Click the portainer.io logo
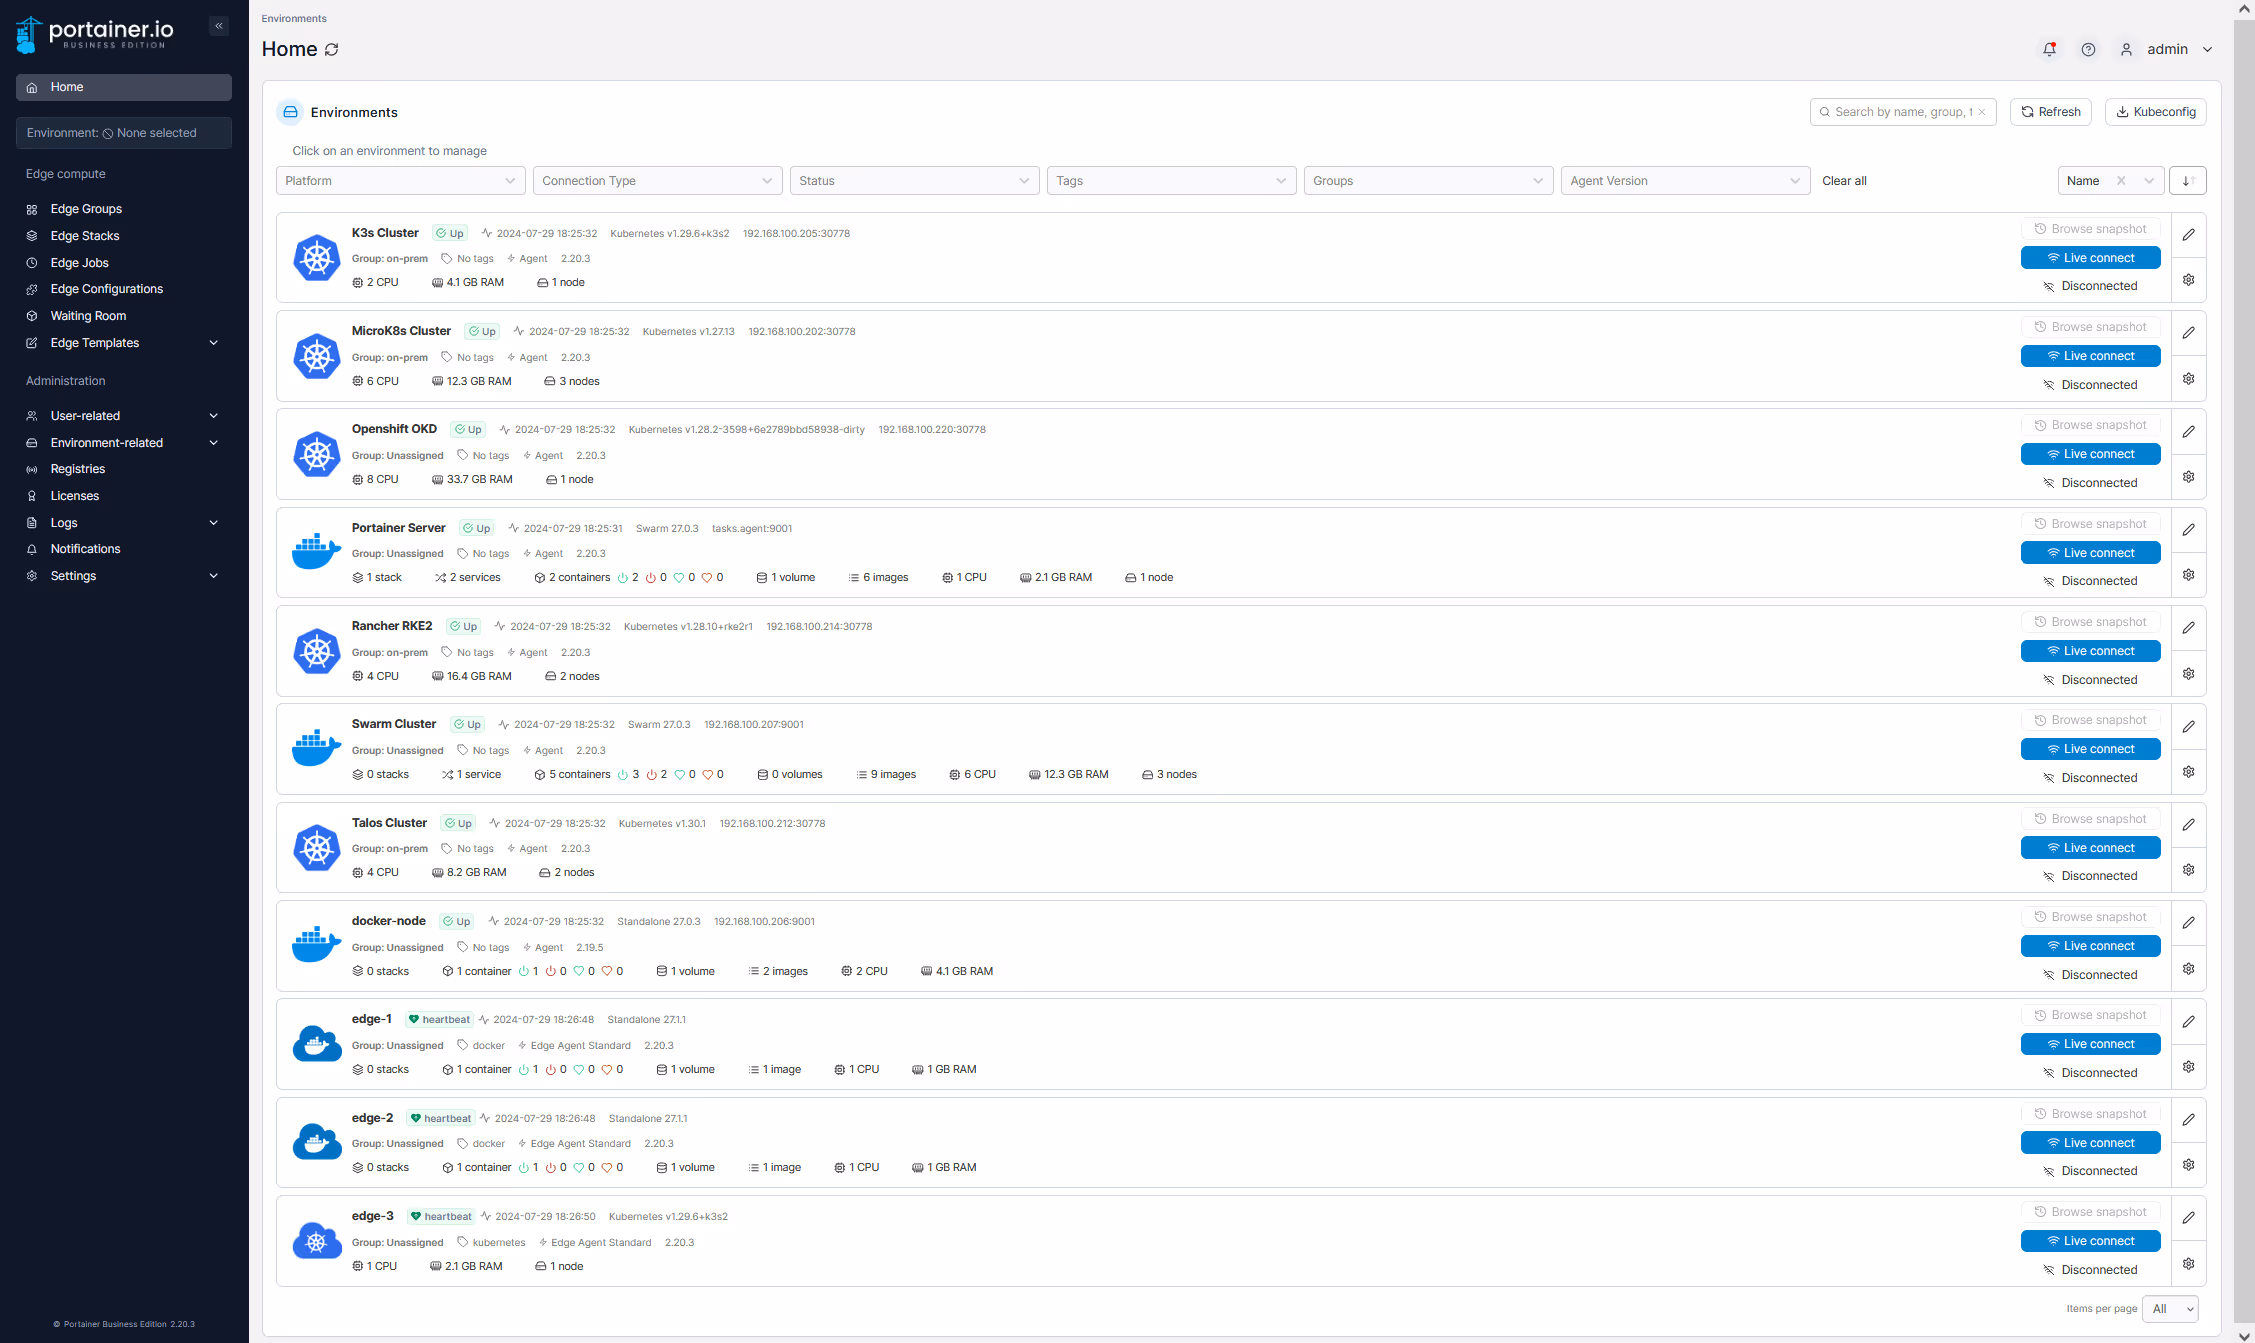This screenshot has width=2255, height=1343. (95, 34)
